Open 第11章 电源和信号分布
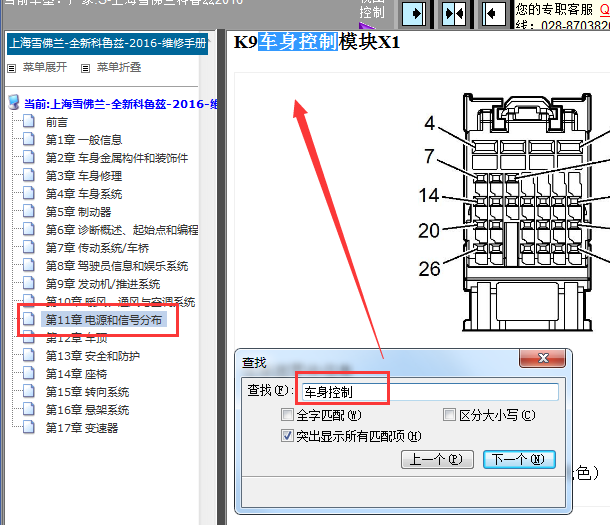 (x=103, y=320)
